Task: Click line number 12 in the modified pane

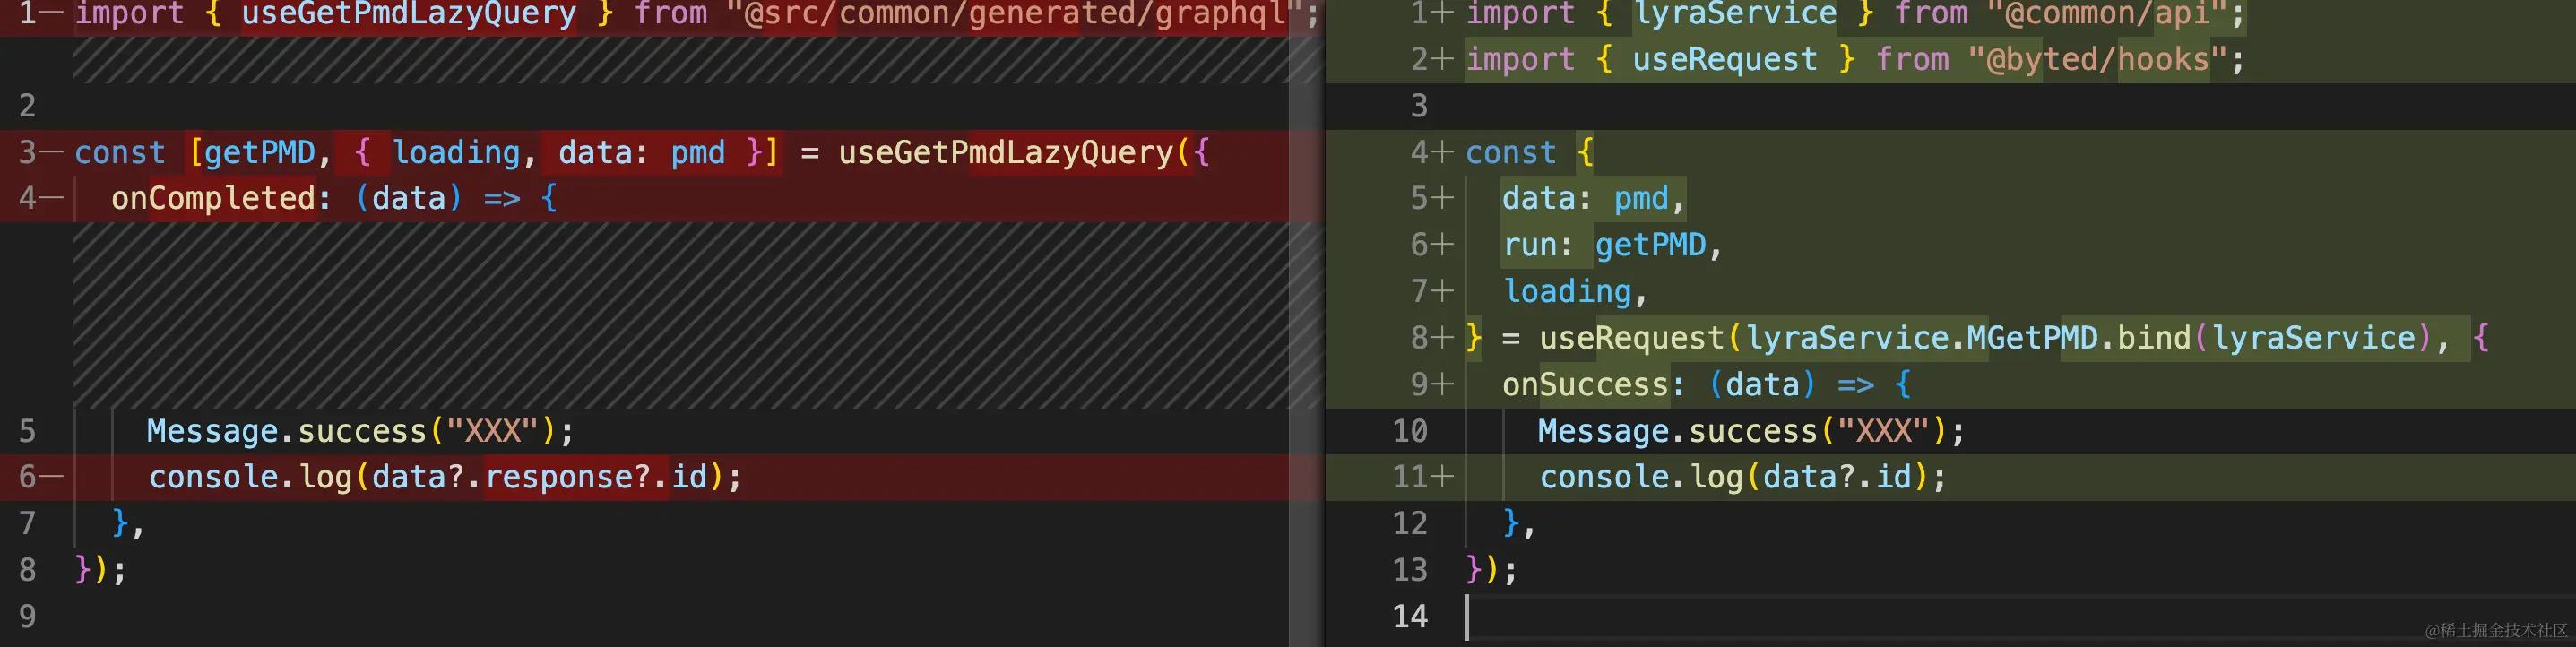Action: (1410, 523)
